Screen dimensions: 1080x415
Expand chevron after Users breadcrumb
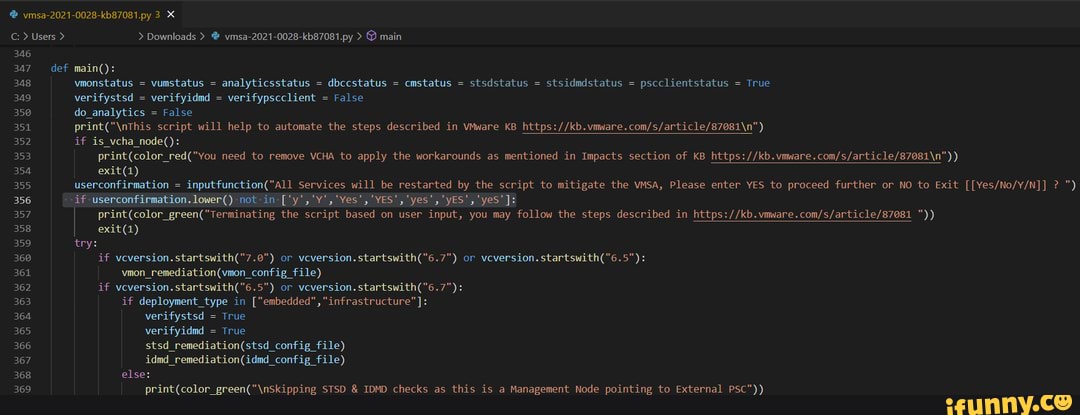[62, 37]
